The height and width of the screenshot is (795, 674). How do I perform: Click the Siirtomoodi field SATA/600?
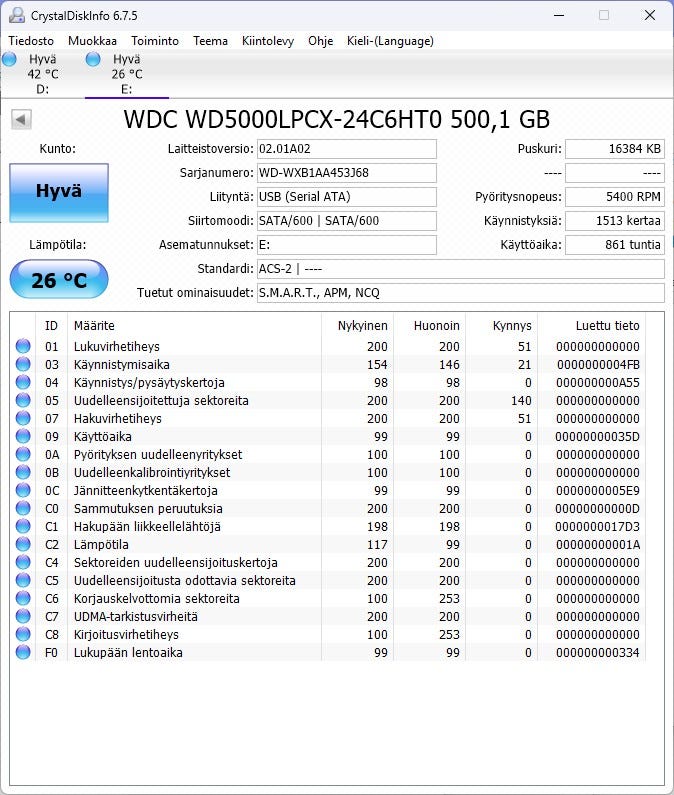[346, 221]
